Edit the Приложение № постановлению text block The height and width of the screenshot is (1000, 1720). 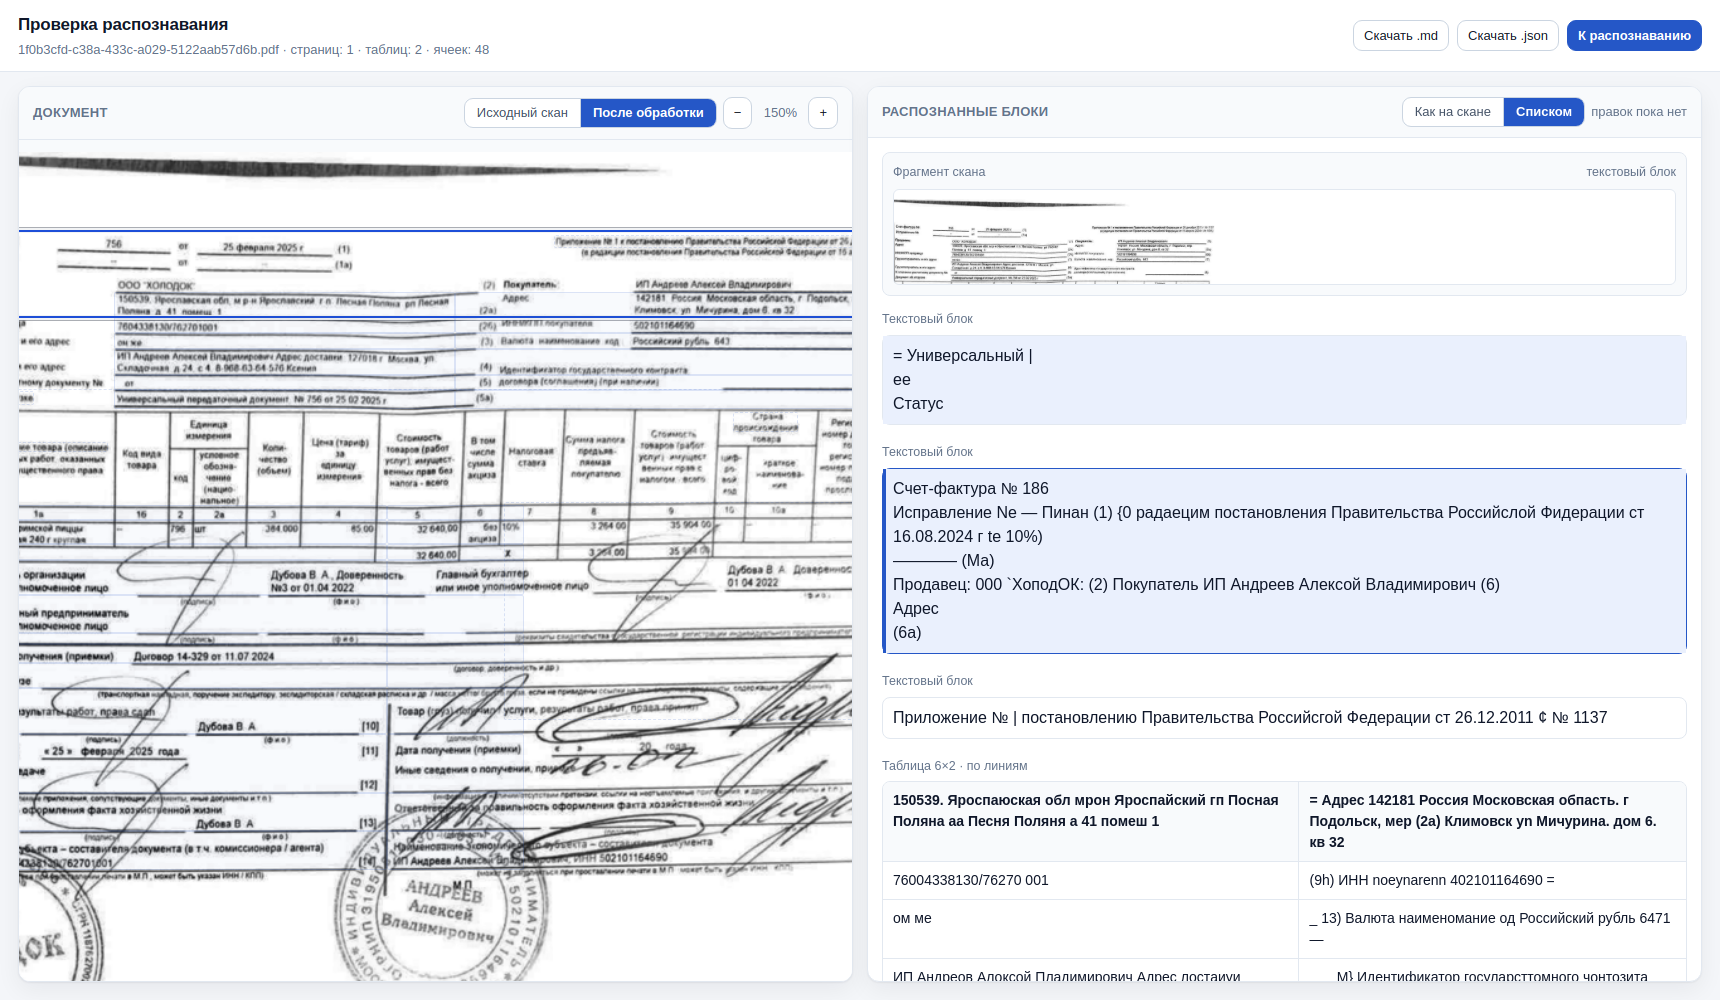[x=1284, y=718]
